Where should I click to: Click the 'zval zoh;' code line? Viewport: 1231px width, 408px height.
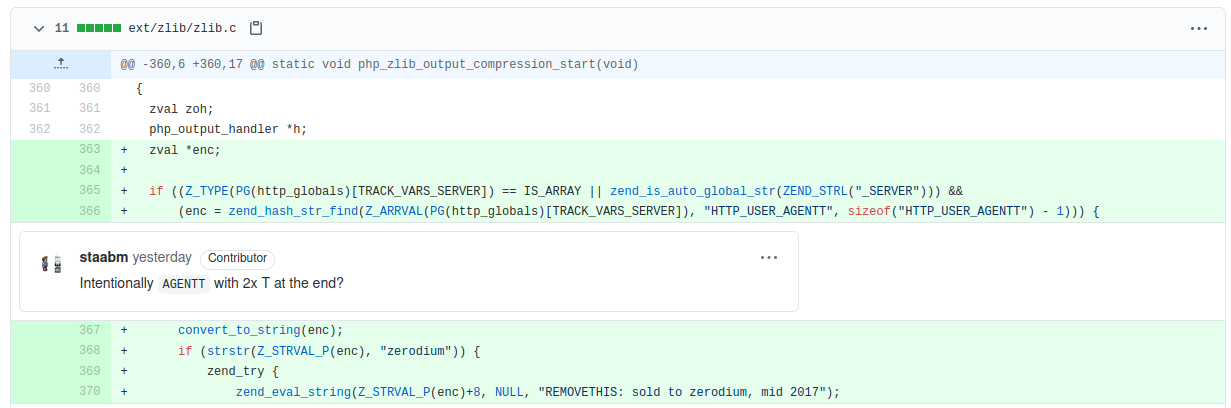point(181,108)
